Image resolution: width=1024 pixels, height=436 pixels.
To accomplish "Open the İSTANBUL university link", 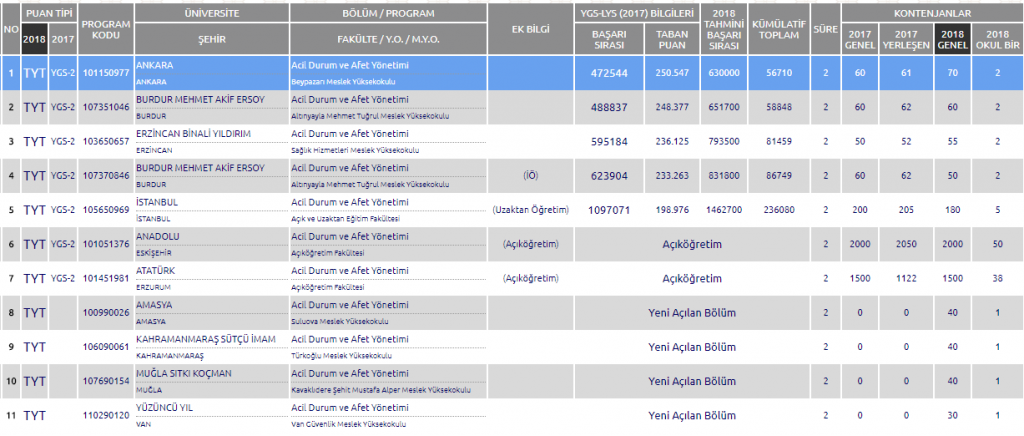I will point(157,203).
